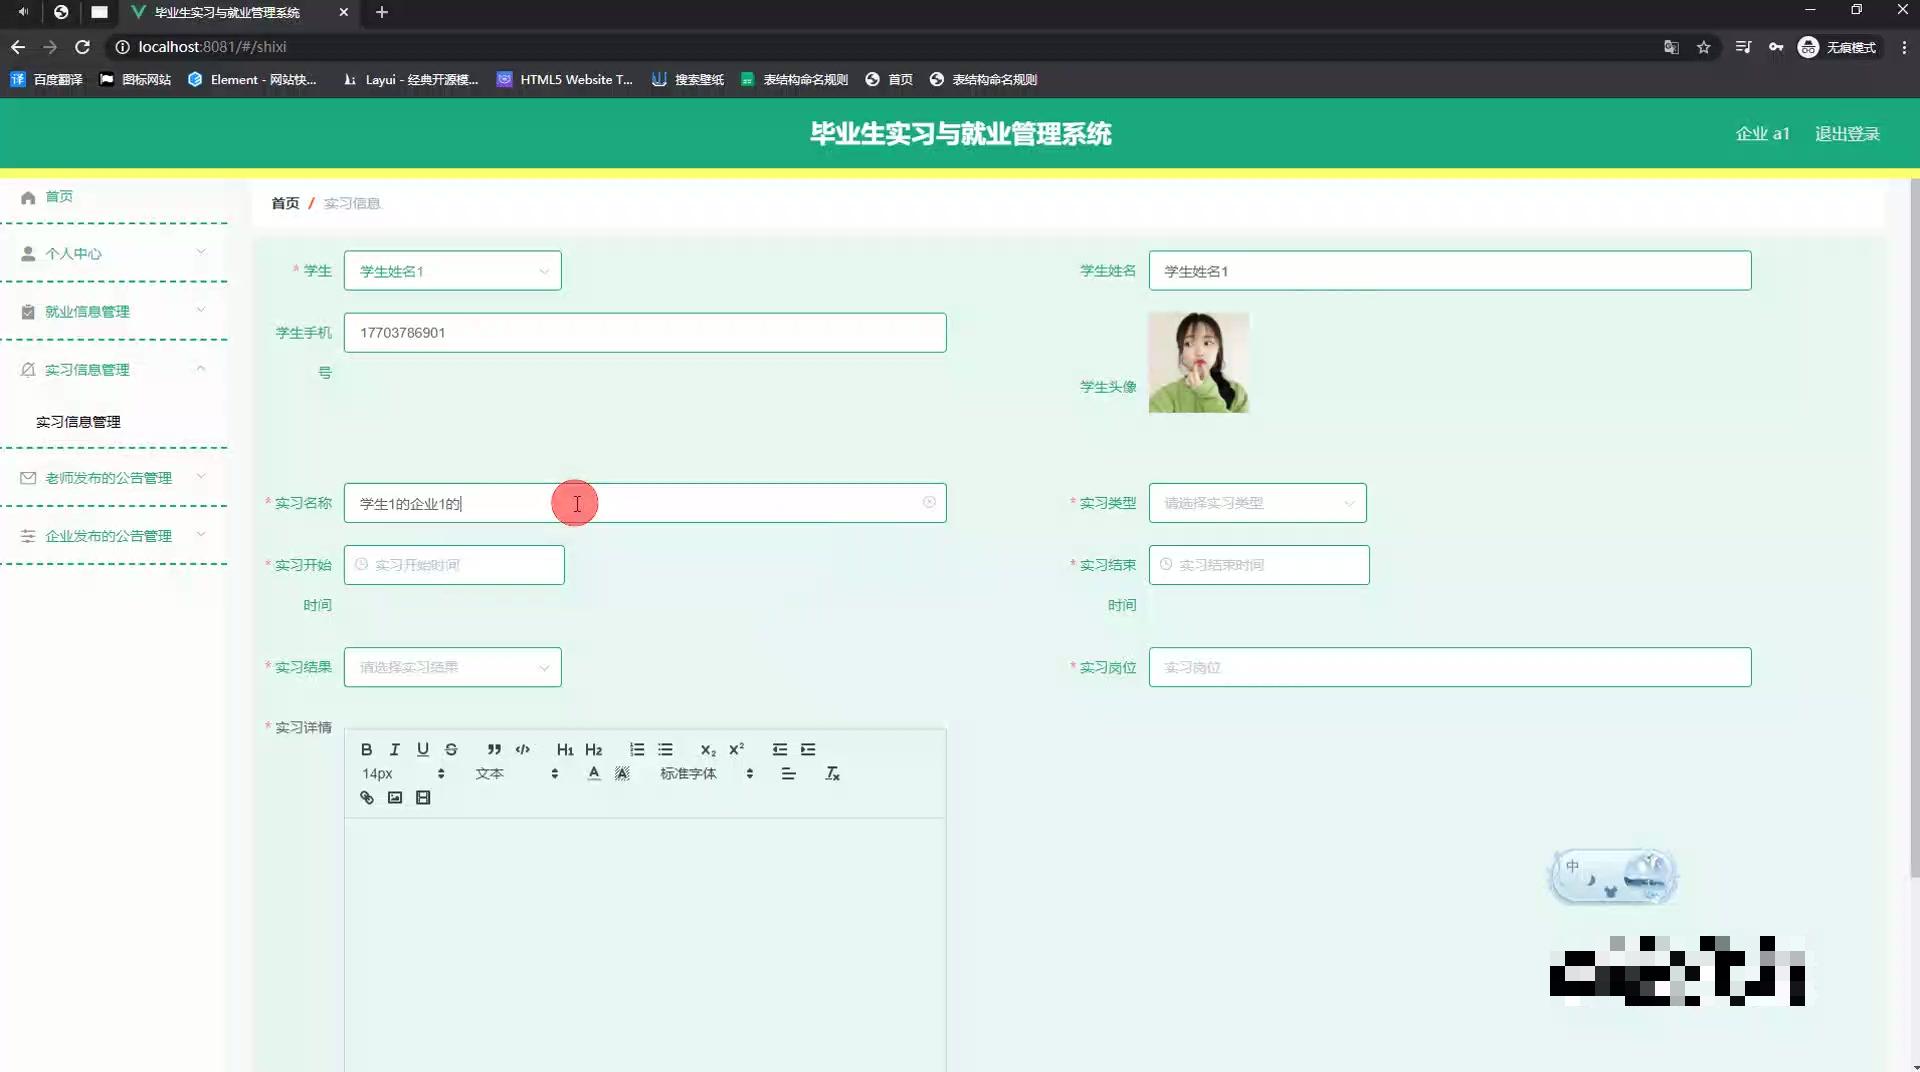The height and width of the screenshot is (1072, 1920).
Task: Open a new browser tab
Action: point(381,12)
